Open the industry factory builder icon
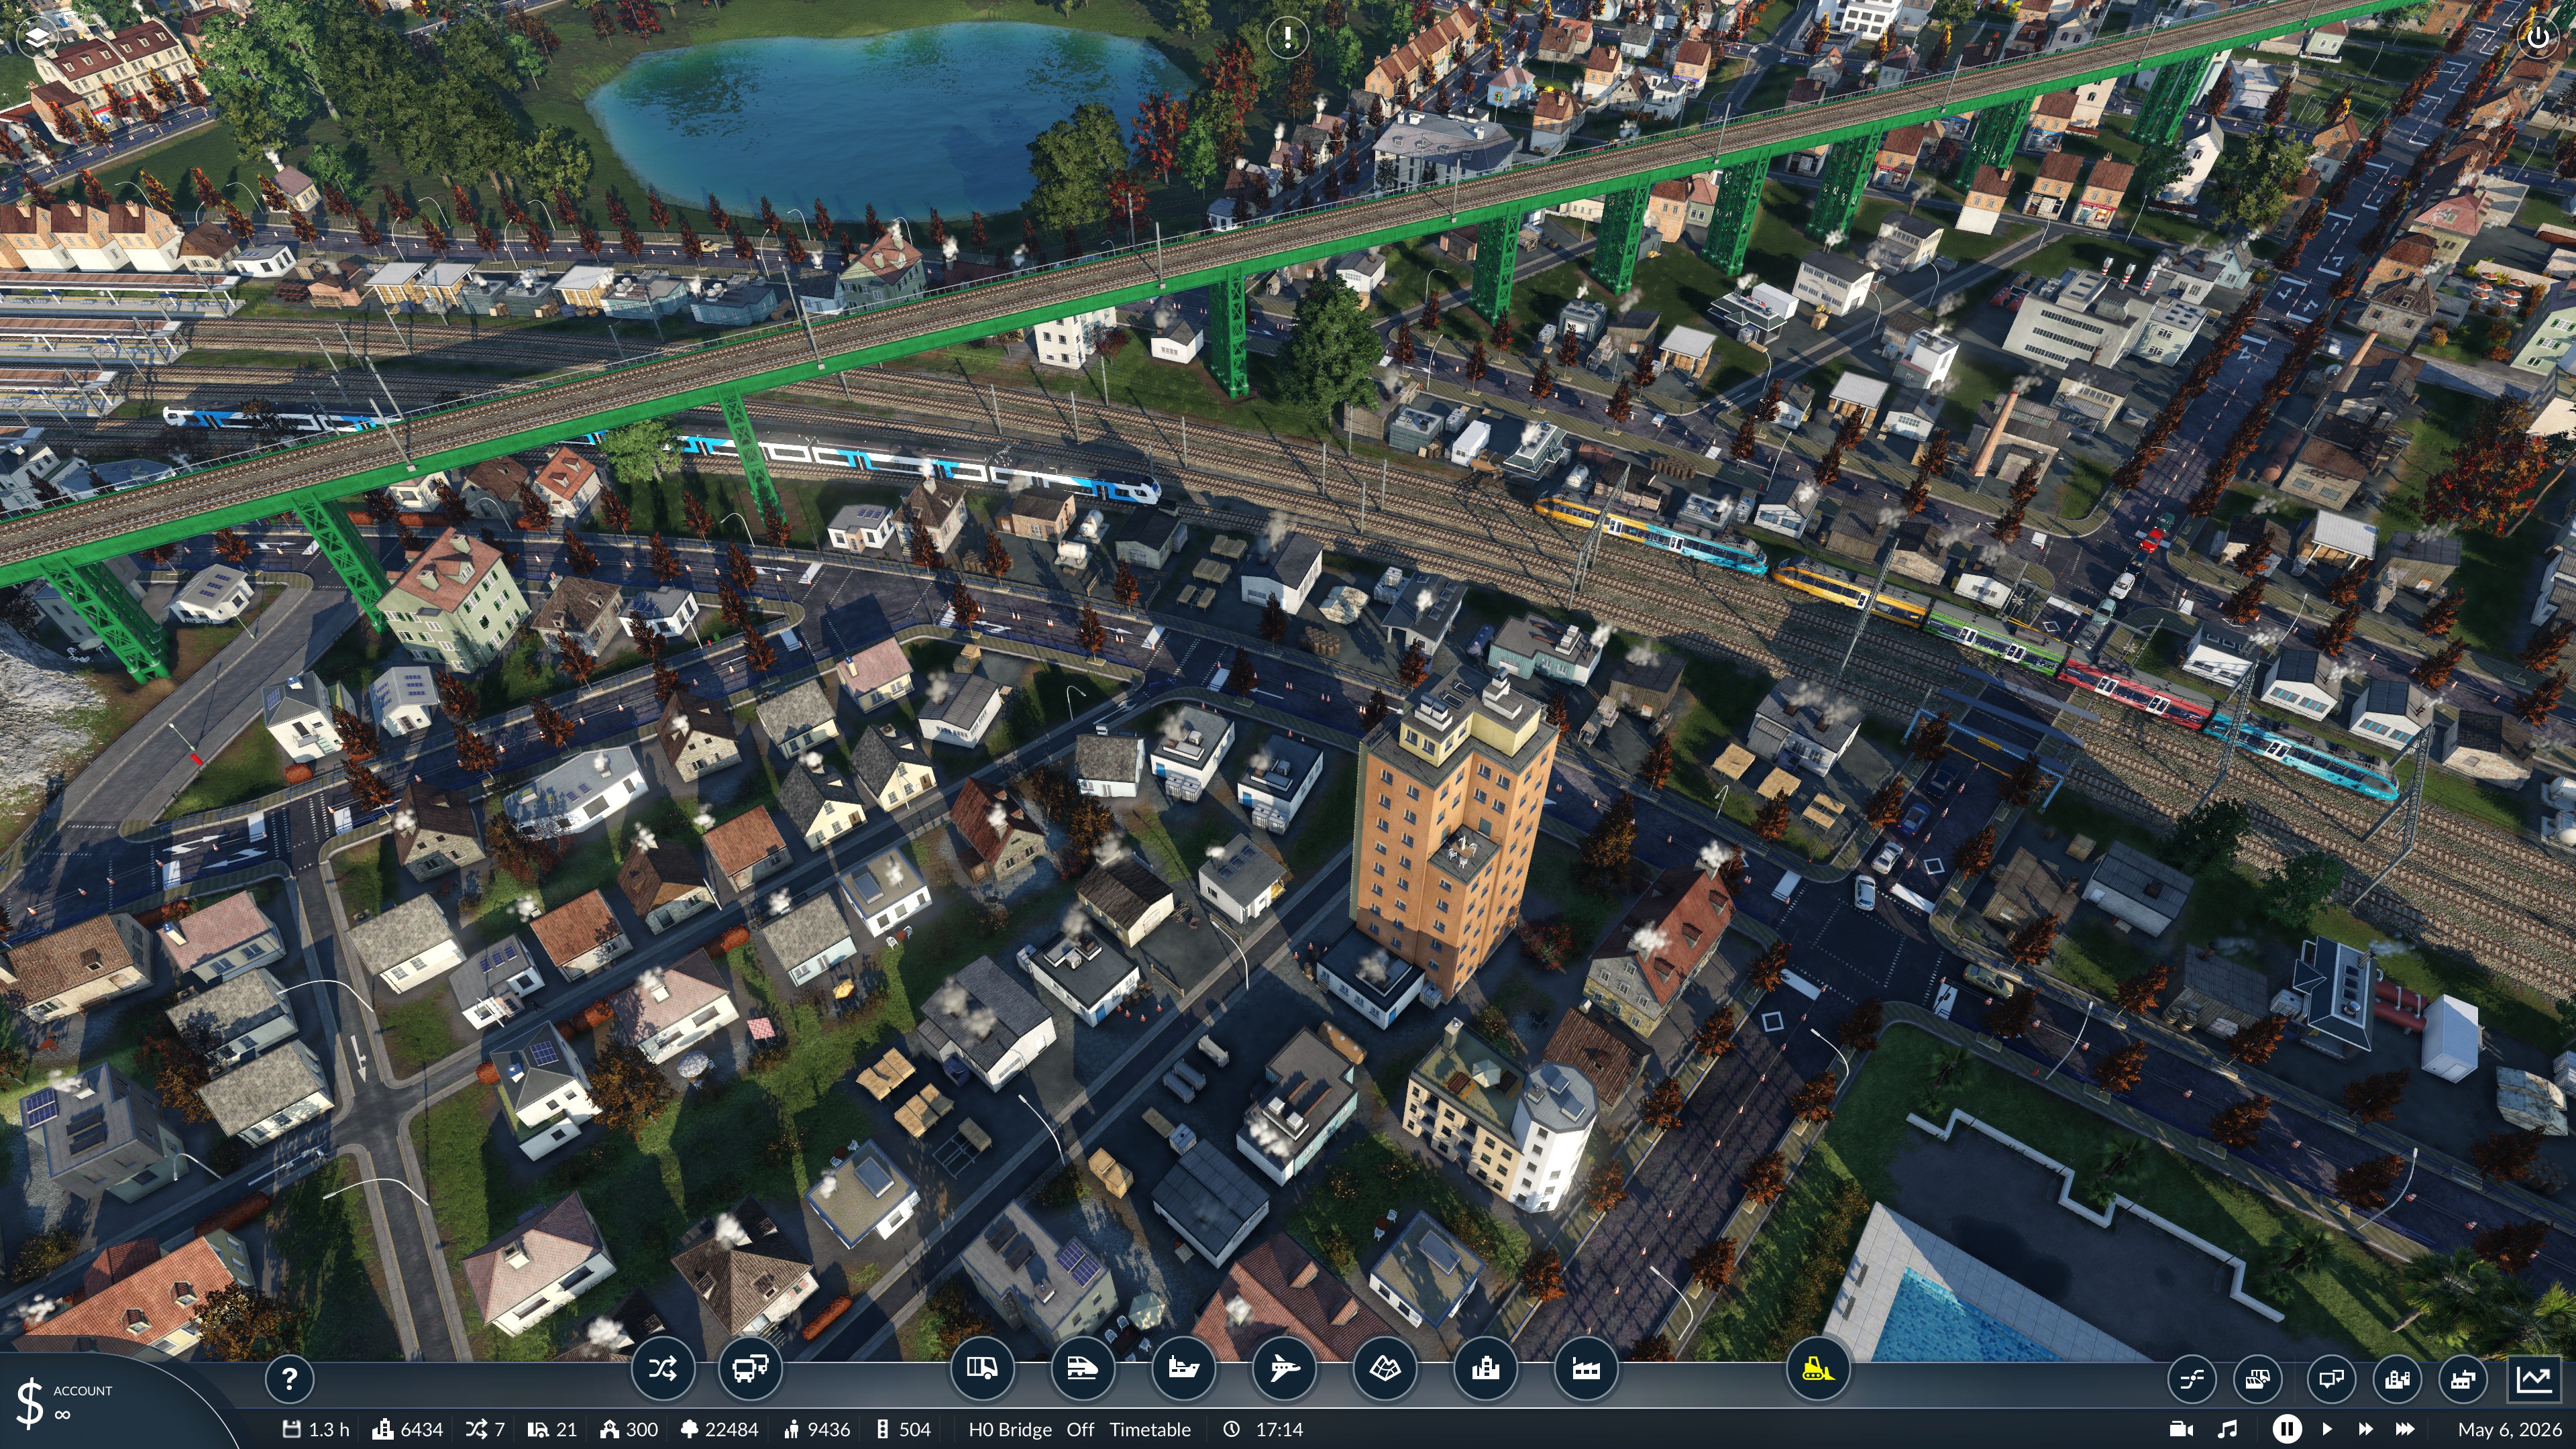The image size is (2576, 1449). coord(1586,1368)
